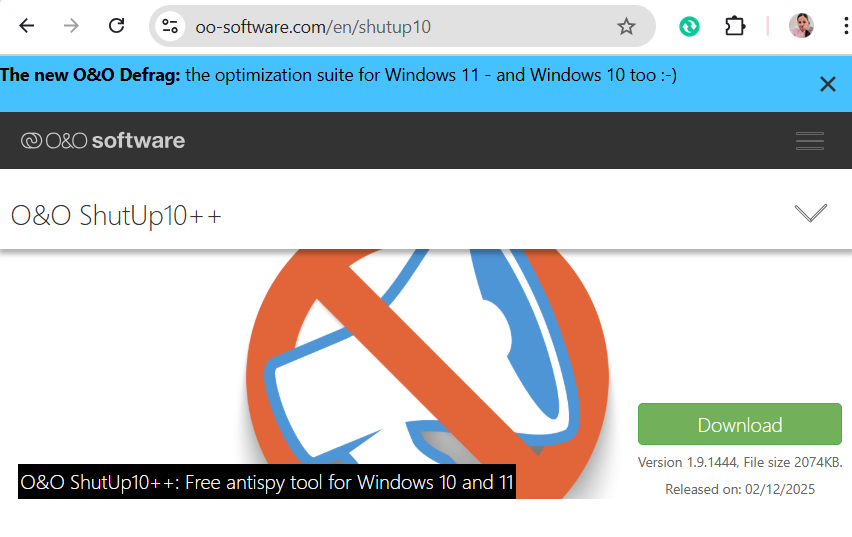
Task: Go to the O&O software logo homepage
Action: [103, 141]
